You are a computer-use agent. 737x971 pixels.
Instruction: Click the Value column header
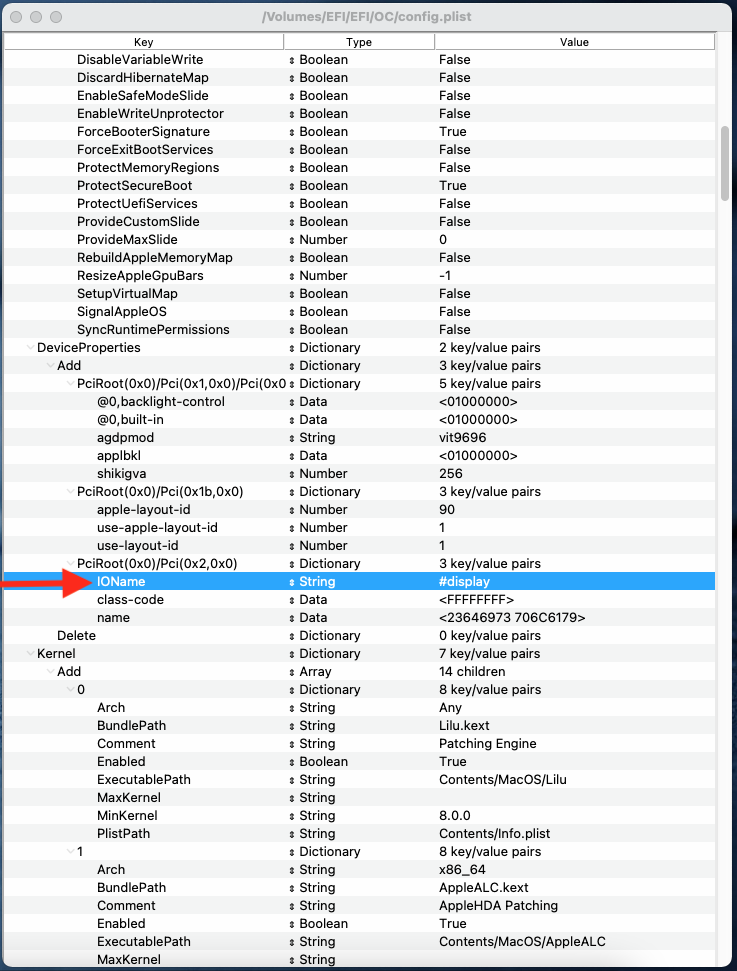coord(575,42)
